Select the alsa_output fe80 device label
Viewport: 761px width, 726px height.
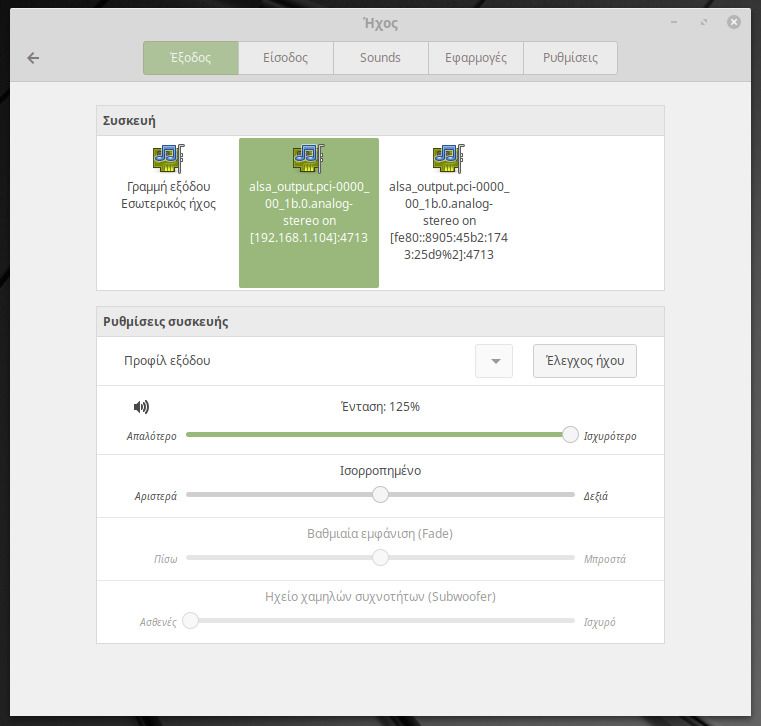tap(448, 220)
